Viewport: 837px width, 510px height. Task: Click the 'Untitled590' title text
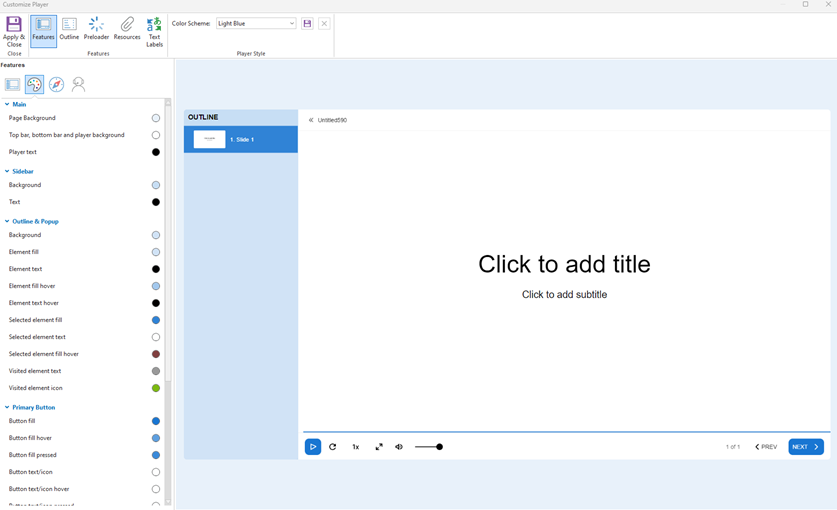click(x=332, y=120)
